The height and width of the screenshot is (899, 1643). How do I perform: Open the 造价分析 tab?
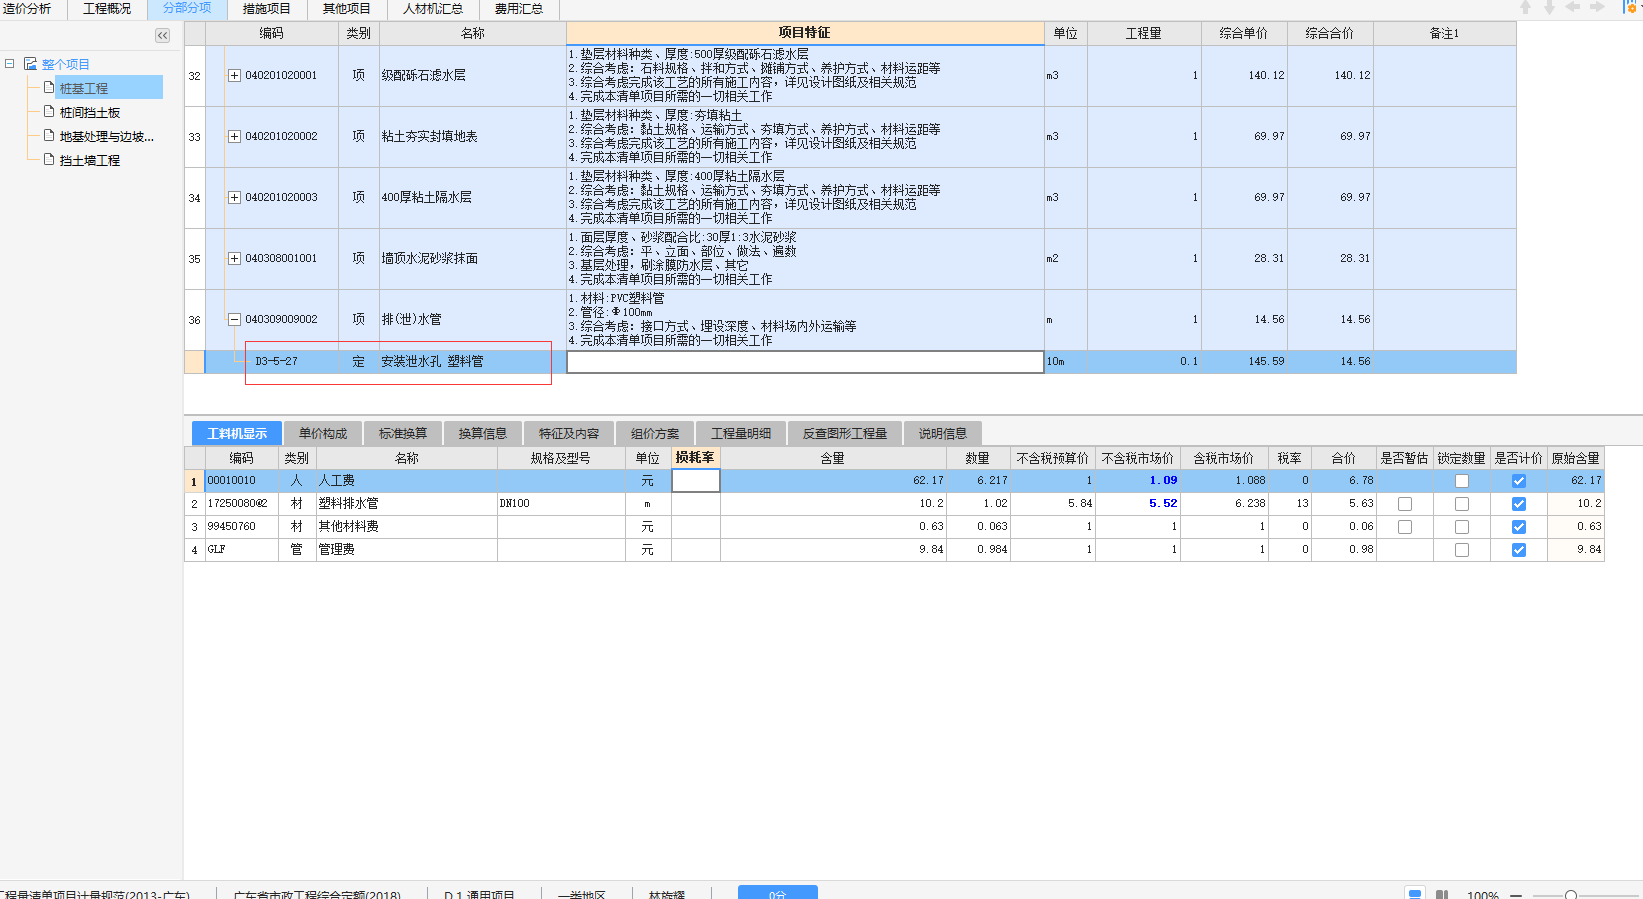point(27,8)
